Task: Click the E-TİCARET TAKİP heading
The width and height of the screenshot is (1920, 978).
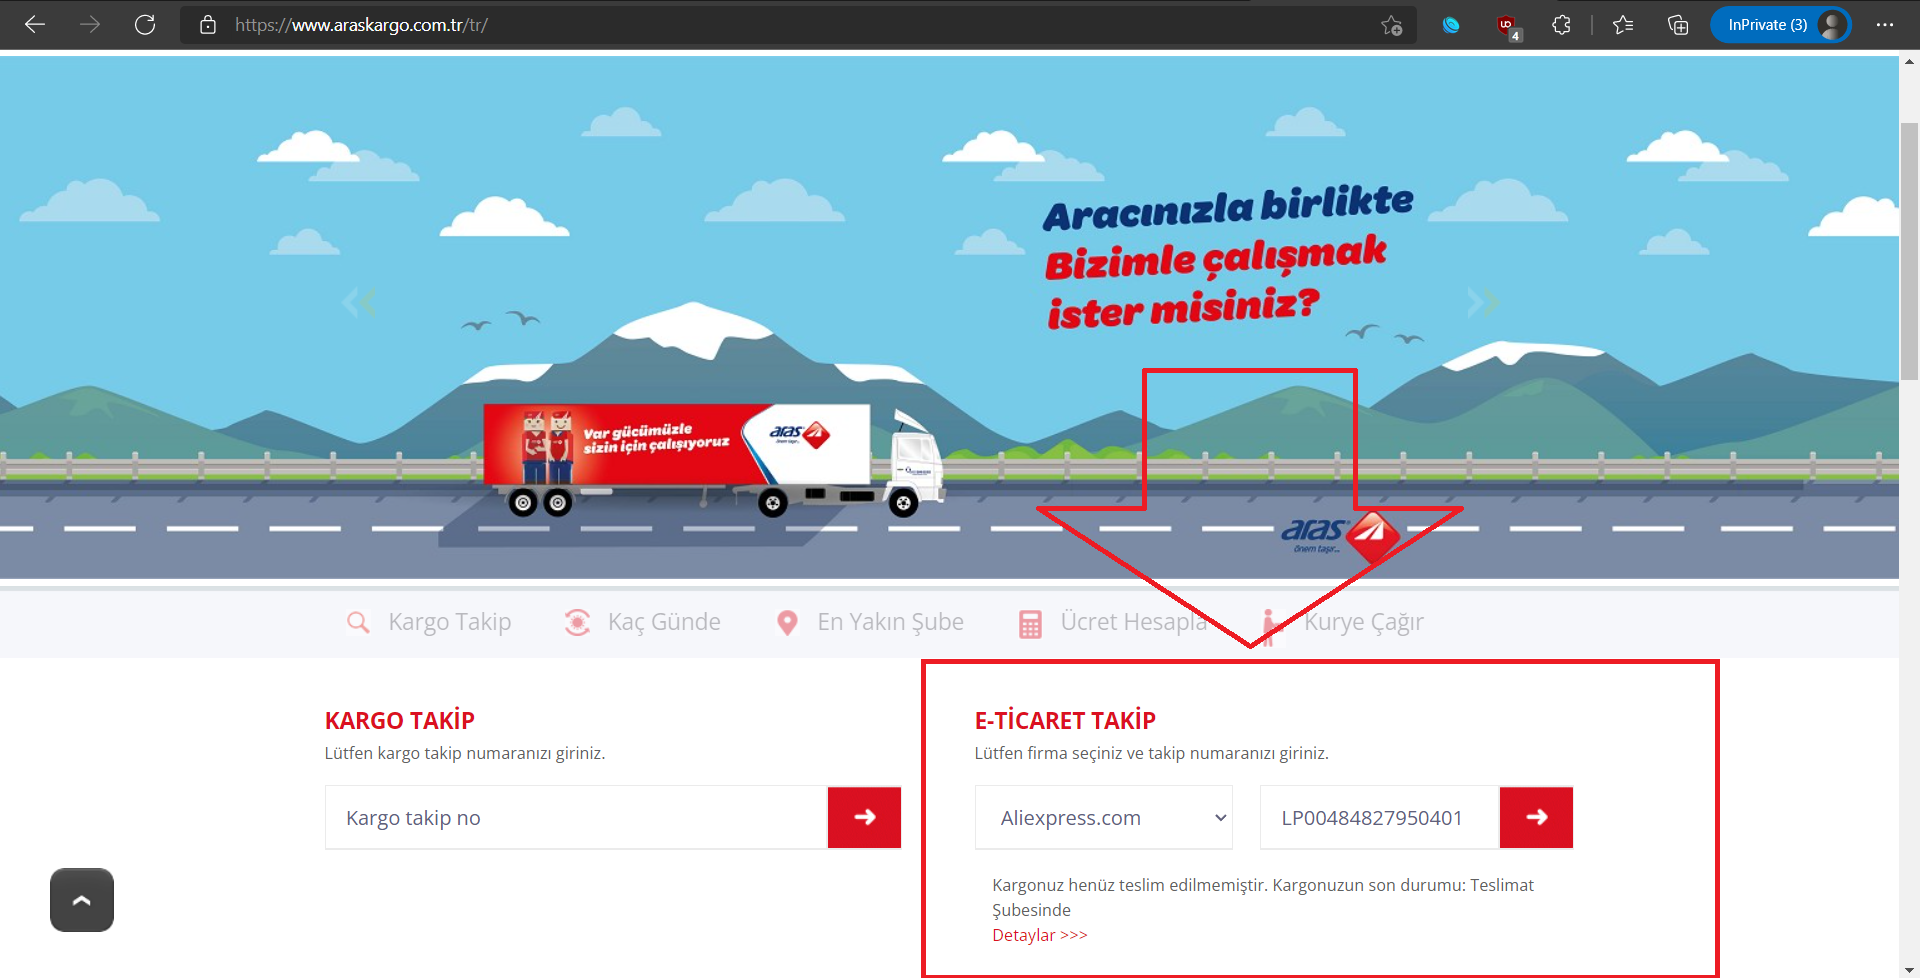Action: pyautogui.click(x=1065, y=721)
